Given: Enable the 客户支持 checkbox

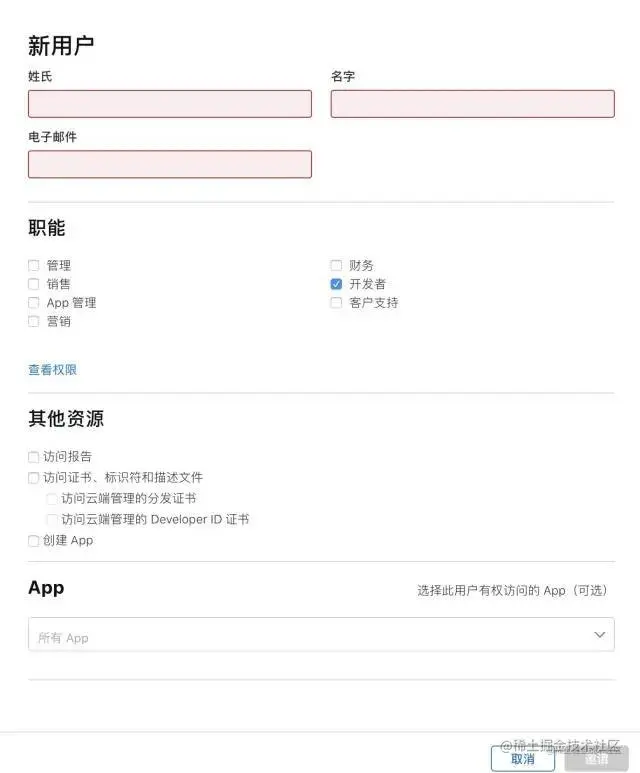Looking at the screenshot, I should tap(336, 303).
